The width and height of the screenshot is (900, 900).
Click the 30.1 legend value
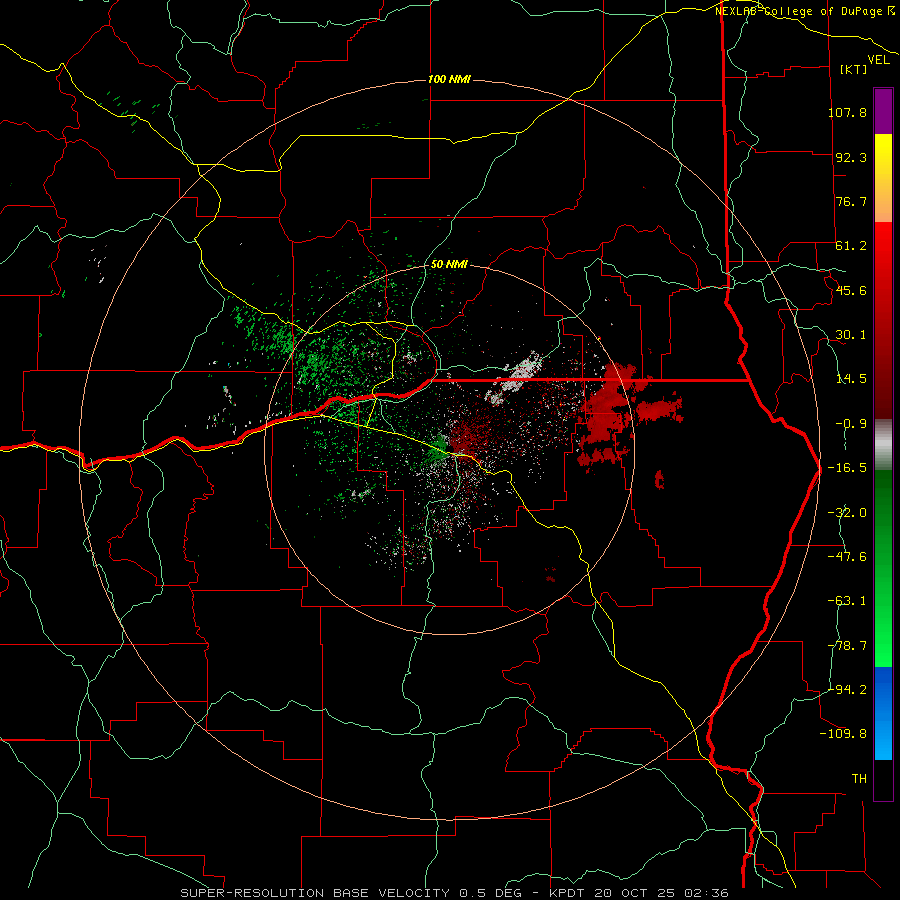pyautogui.click(x=851, y=335)
